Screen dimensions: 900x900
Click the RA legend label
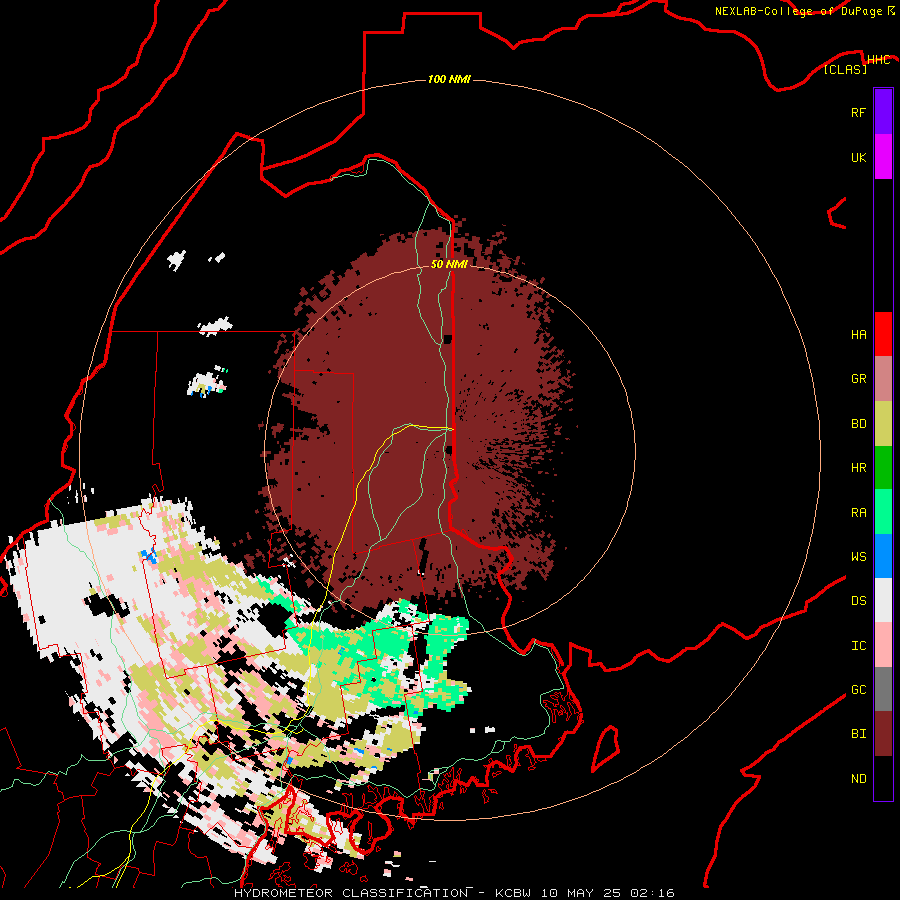(x=858, y=513)
